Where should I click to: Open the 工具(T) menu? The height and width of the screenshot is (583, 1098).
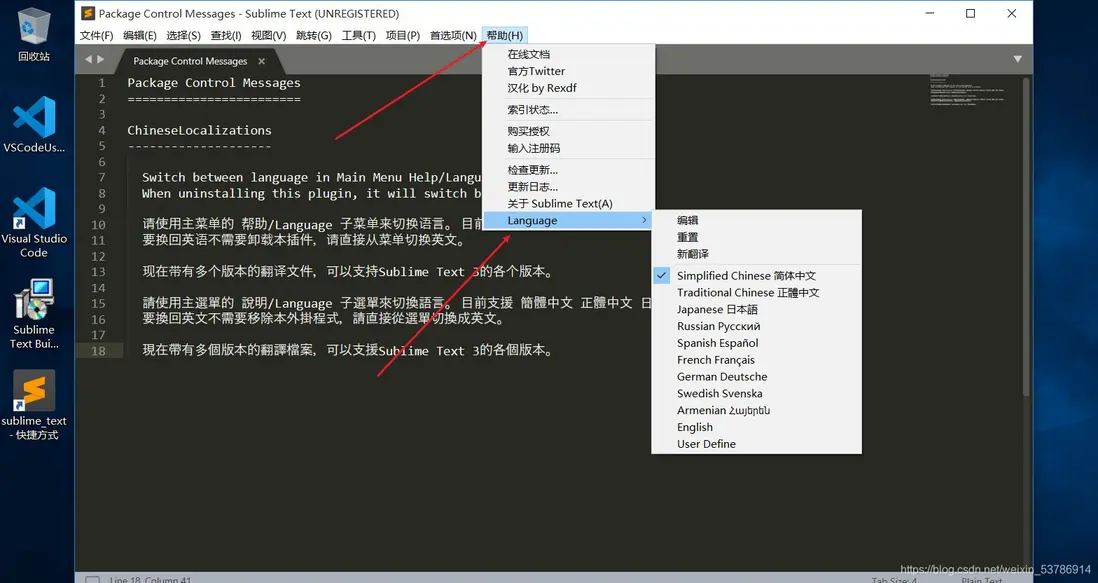pyautogui.click(x=359, y=35)
